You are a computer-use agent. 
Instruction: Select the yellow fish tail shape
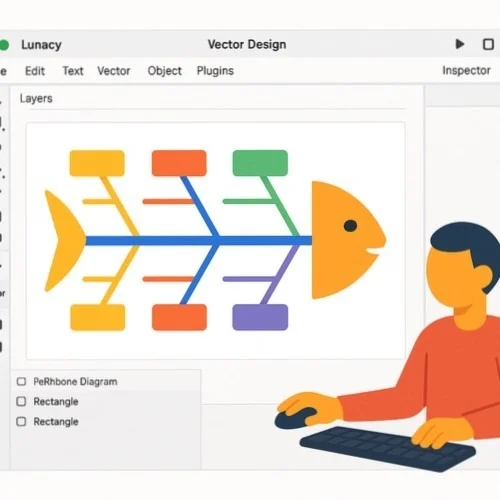[x=65, y=241]
